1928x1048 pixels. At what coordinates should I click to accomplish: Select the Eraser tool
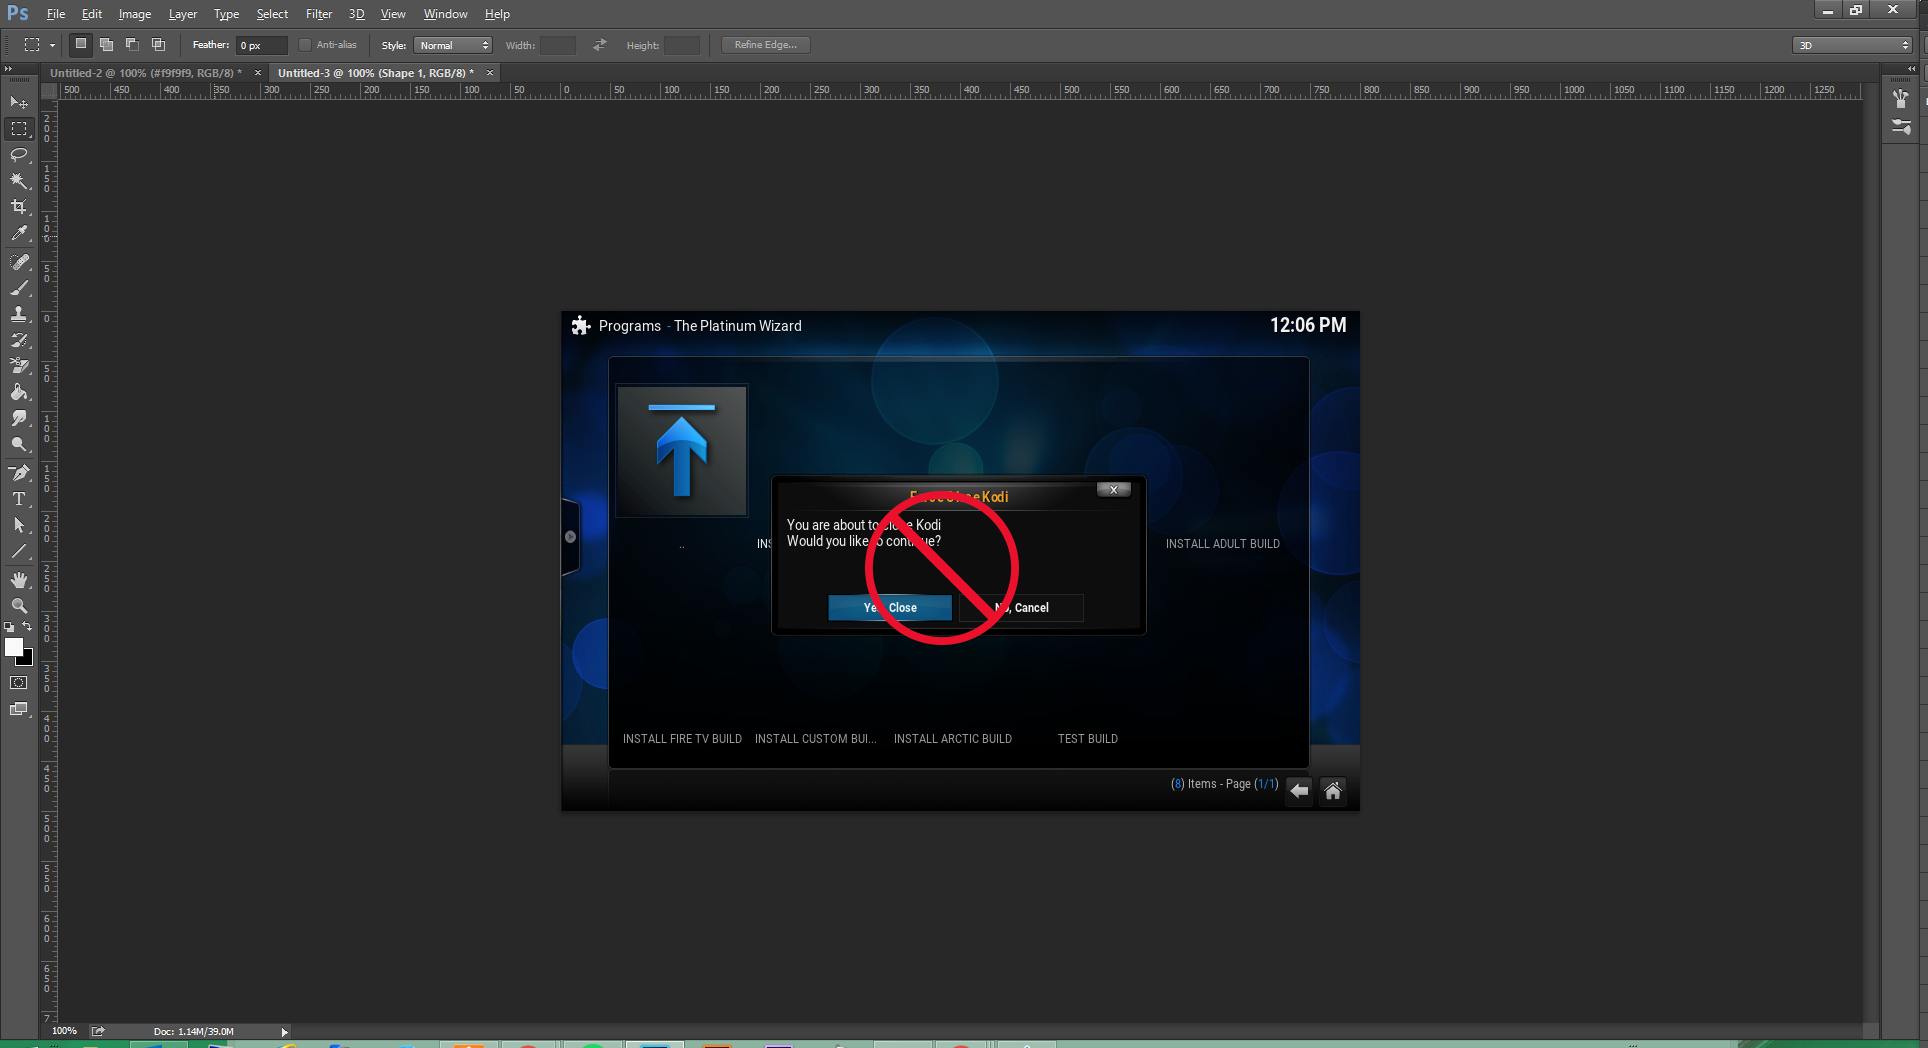[19, 366]
